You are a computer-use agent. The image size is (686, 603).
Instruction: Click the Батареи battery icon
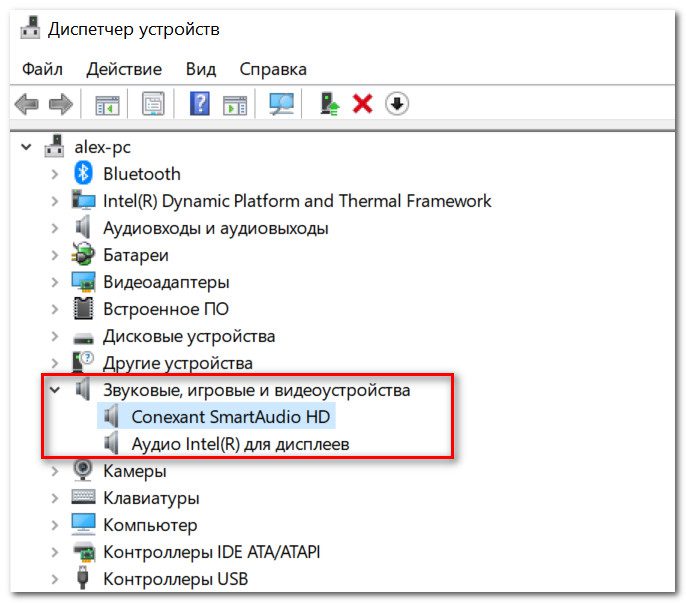pyautogui.click(x=83, y=254)
